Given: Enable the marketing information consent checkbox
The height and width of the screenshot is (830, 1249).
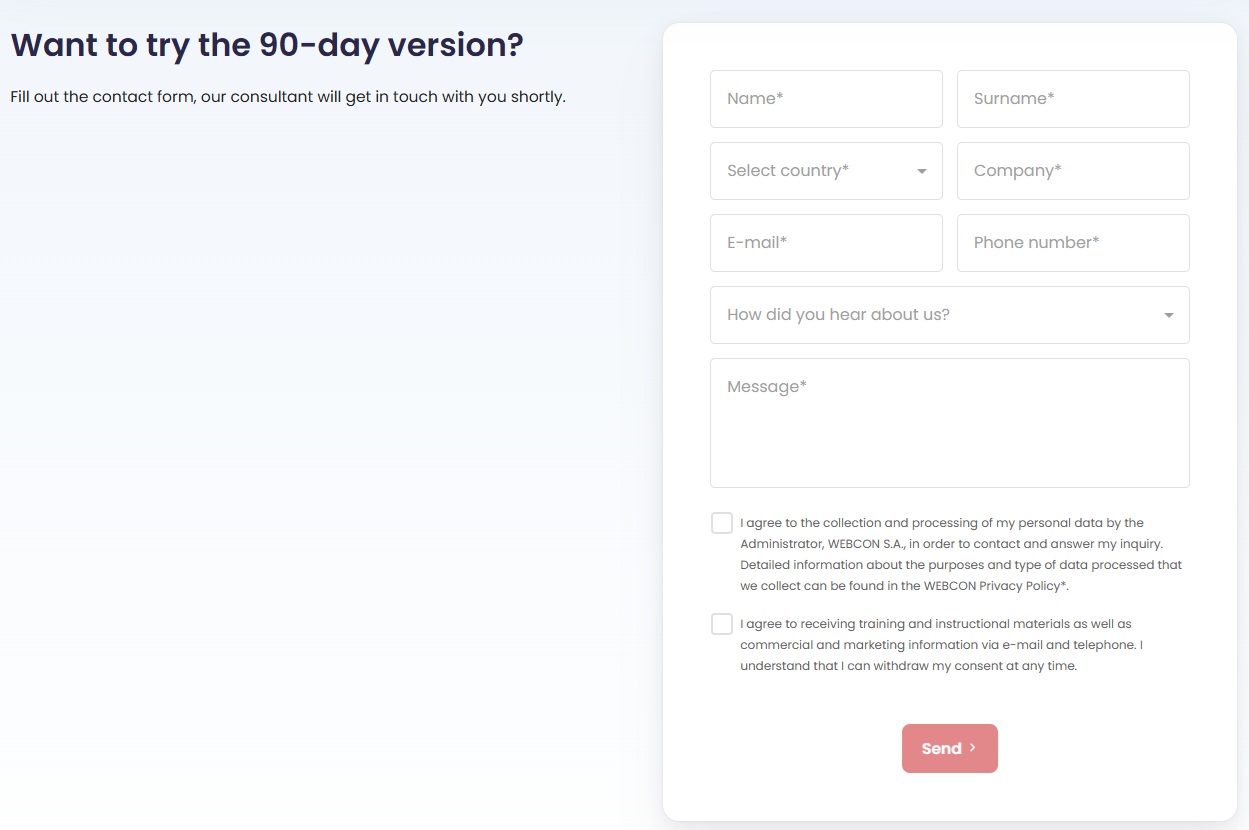Looking at the screenshot, I should [x=722, y=624].
